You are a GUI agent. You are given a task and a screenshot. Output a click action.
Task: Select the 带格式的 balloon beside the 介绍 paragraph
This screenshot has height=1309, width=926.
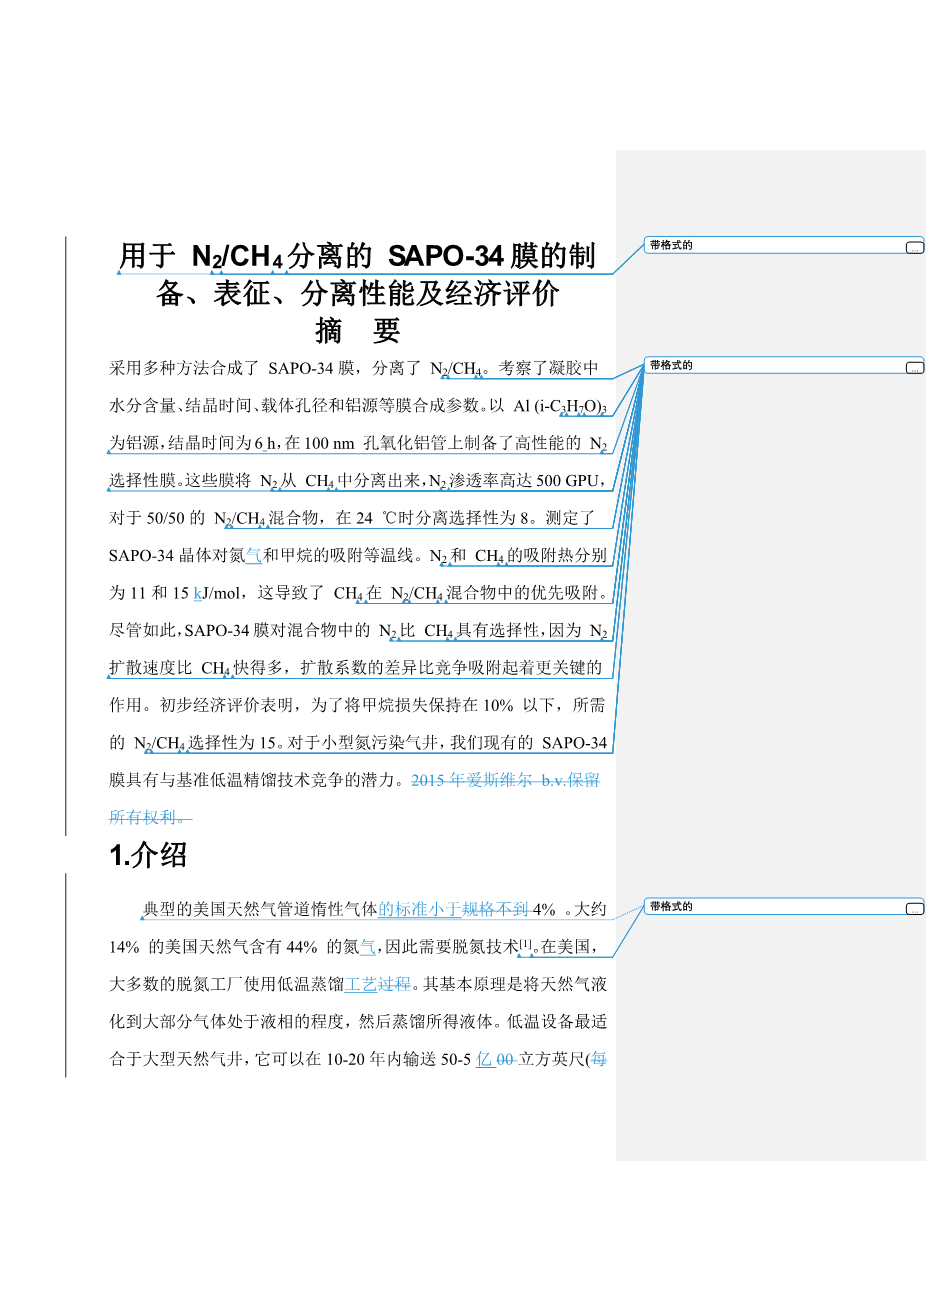[x=784, y=906]
